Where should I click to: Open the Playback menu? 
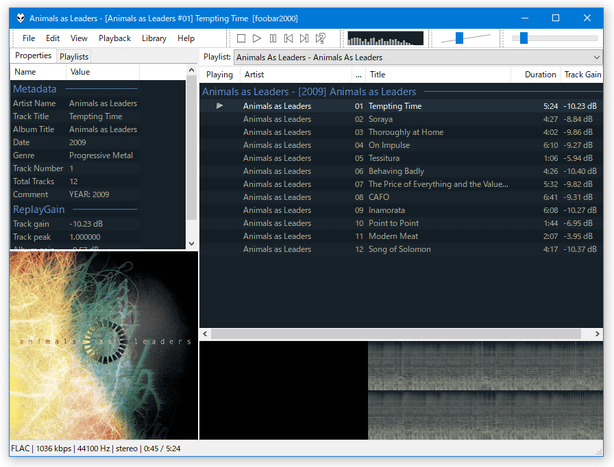114,38
